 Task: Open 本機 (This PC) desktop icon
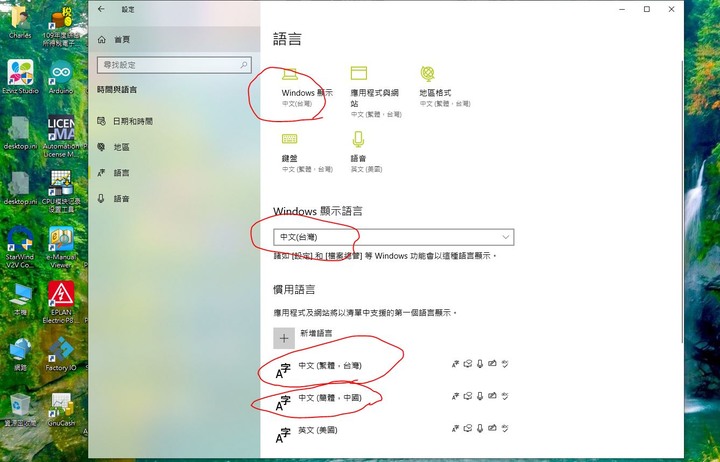pos(20,299)
